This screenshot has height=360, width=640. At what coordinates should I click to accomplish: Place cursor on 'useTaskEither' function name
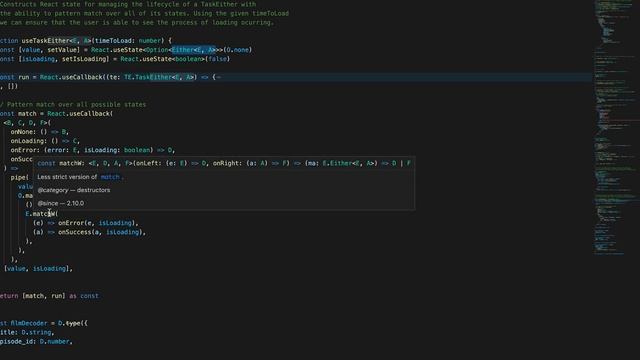(46, 41)
